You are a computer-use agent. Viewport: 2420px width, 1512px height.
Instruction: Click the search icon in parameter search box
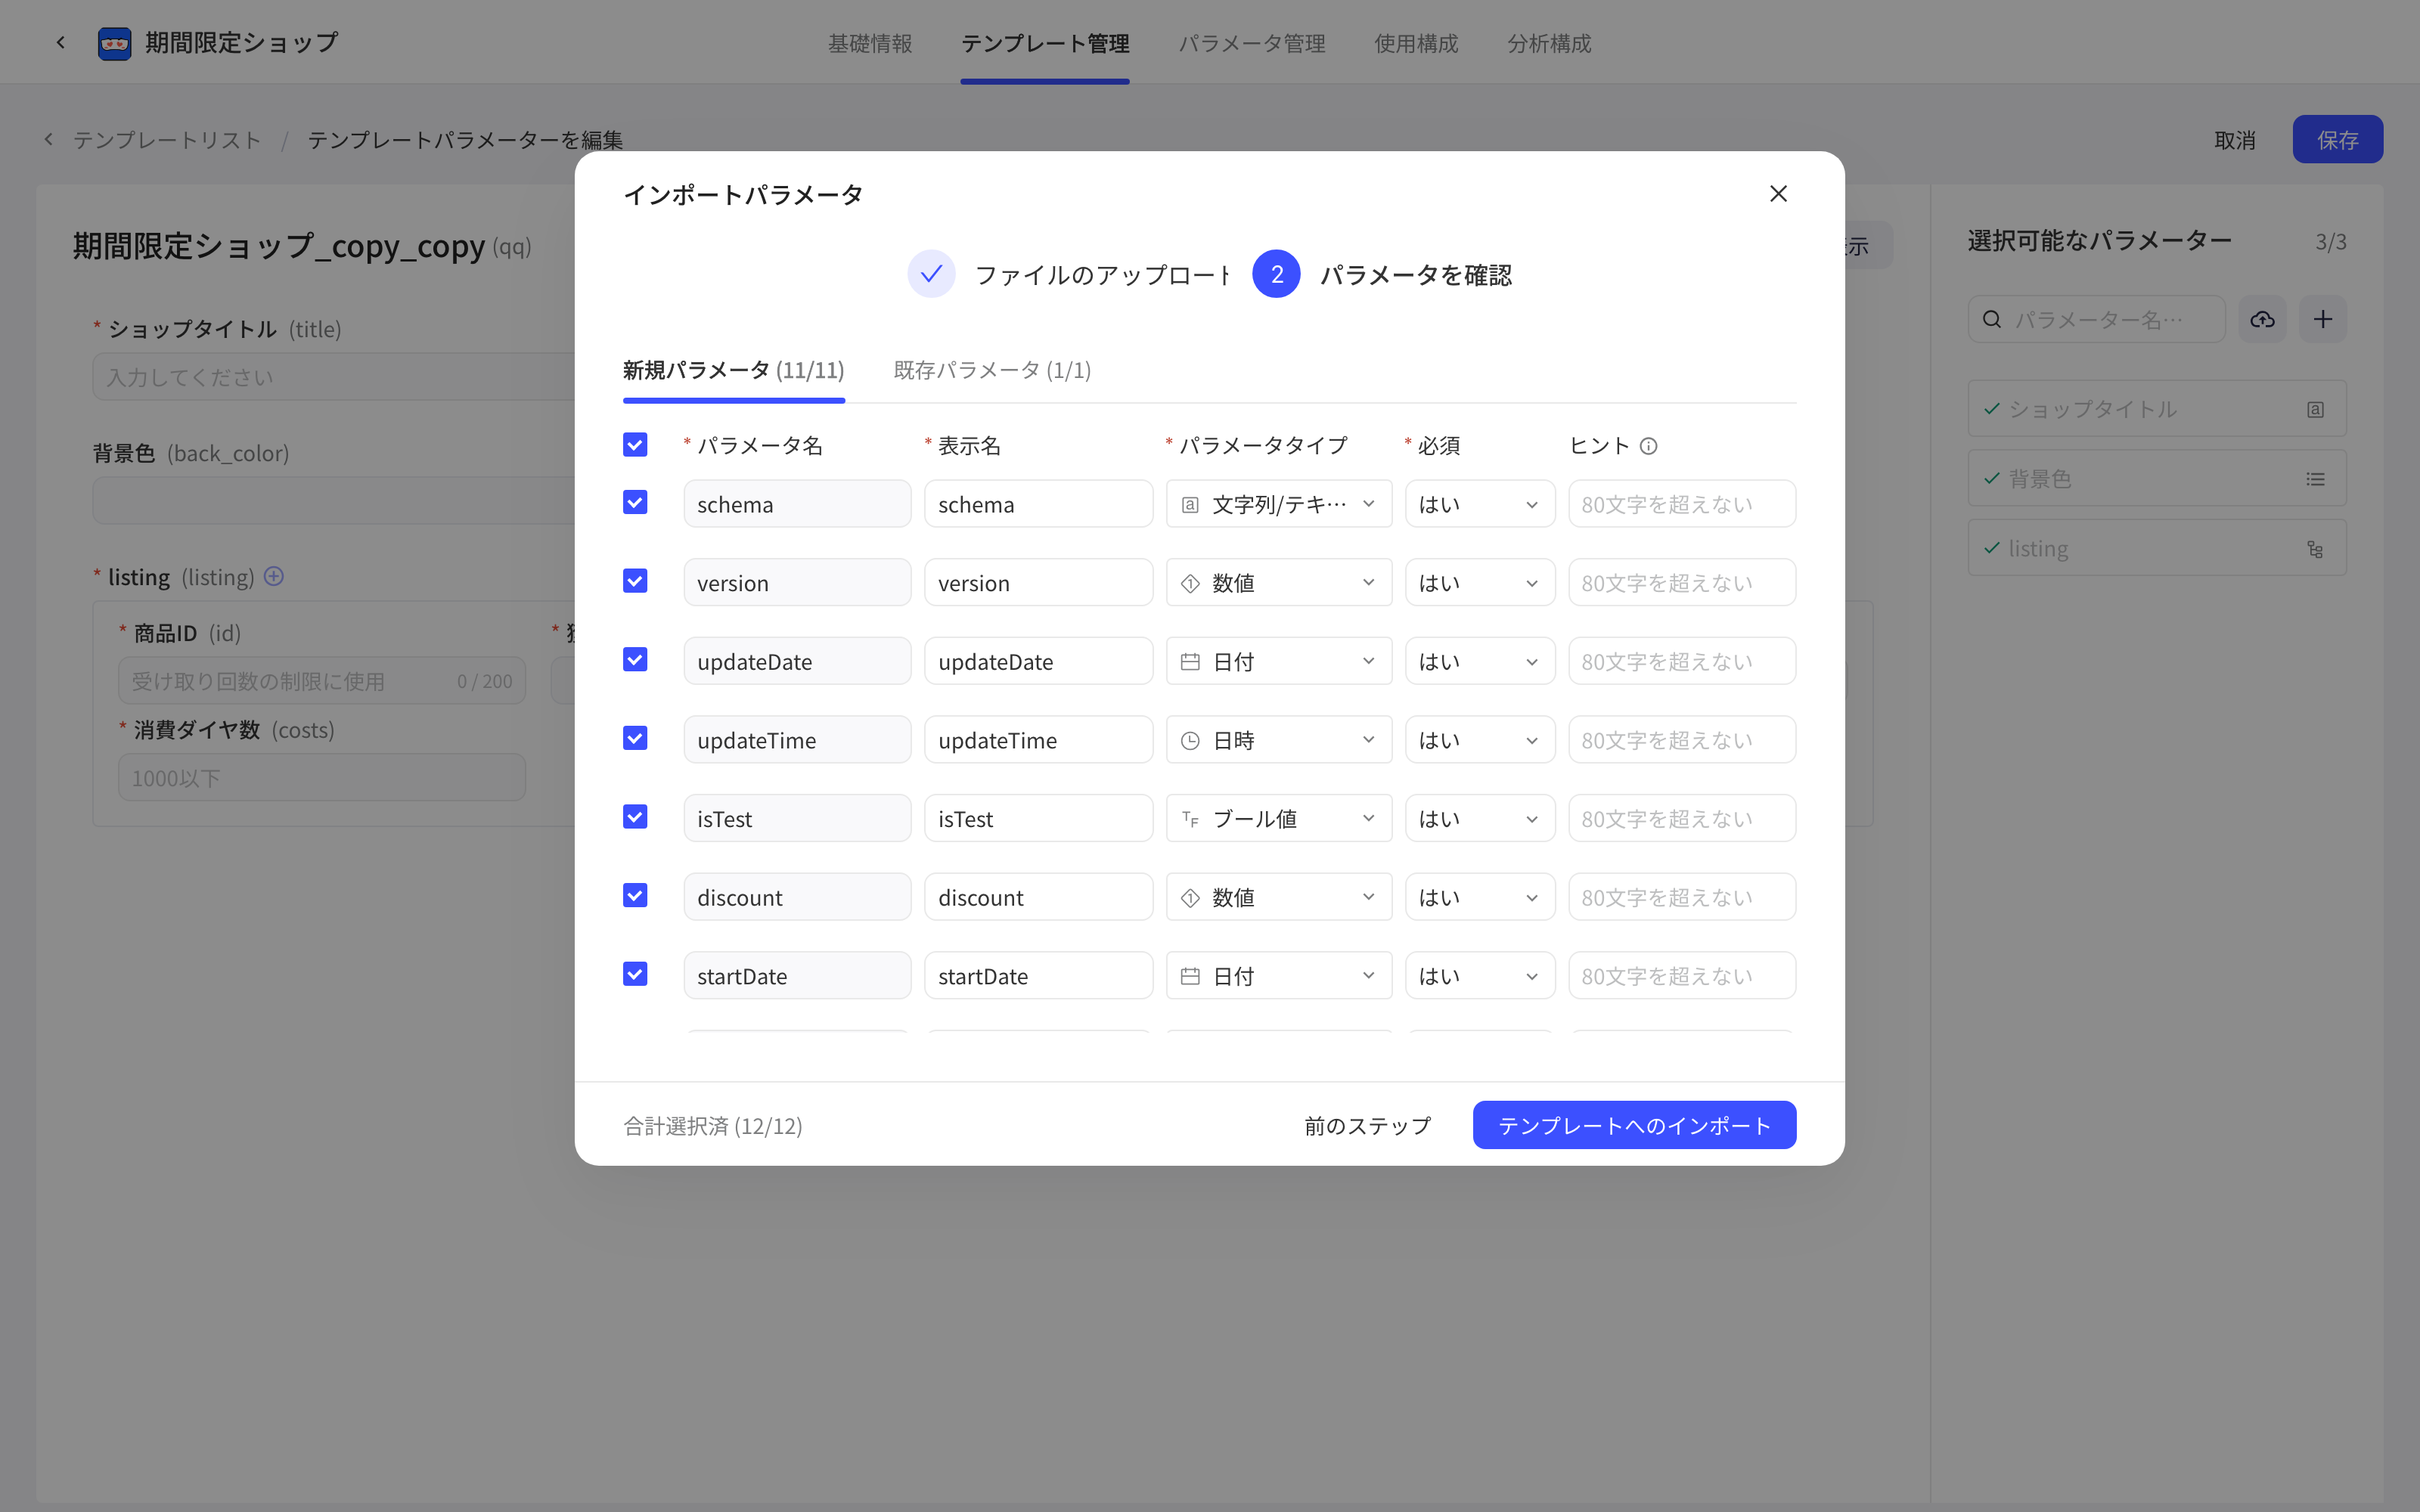point(1992,319)
